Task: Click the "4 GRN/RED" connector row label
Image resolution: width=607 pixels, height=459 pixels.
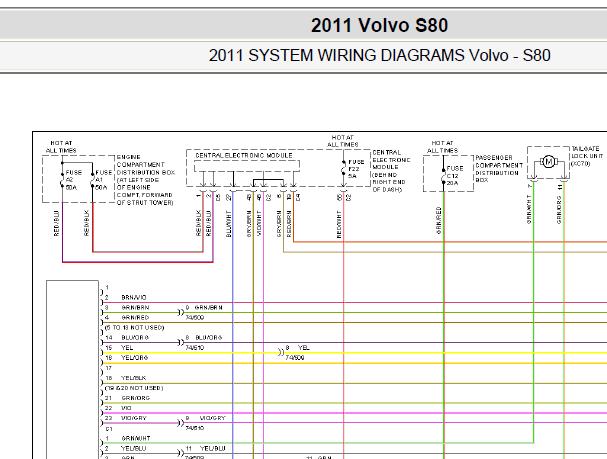Action: point(127,318)
